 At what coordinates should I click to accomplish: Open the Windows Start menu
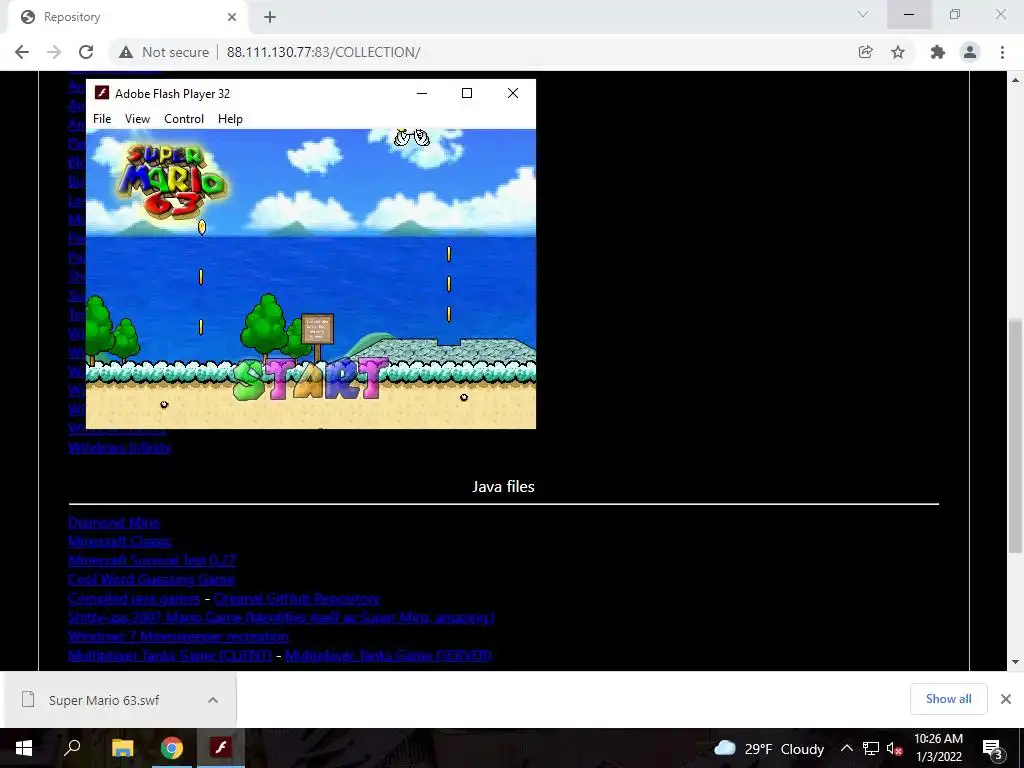point(24,748)
